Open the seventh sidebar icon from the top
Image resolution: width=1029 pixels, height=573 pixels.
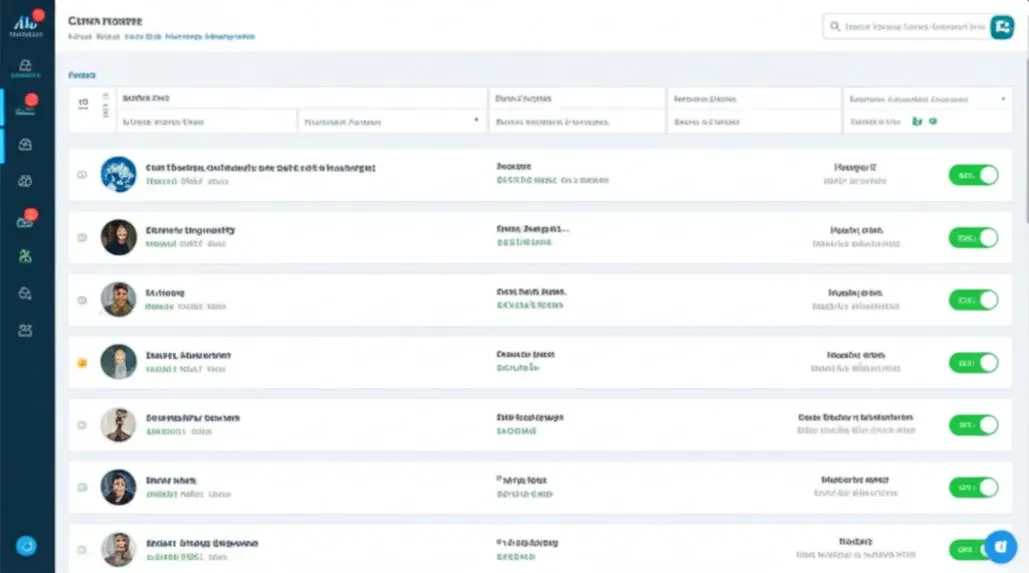pos(26,293)
